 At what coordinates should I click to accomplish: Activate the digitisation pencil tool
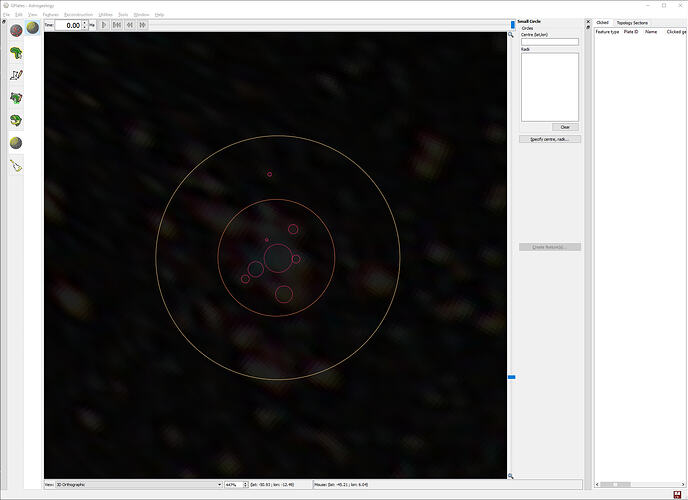click(x=16, y=75)
